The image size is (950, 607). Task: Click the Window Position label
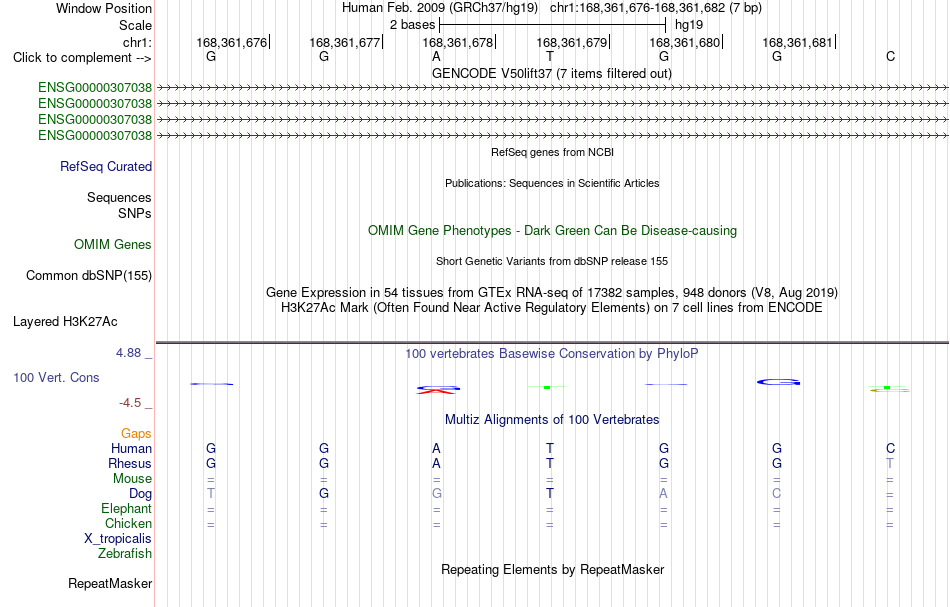click(104, 8)
